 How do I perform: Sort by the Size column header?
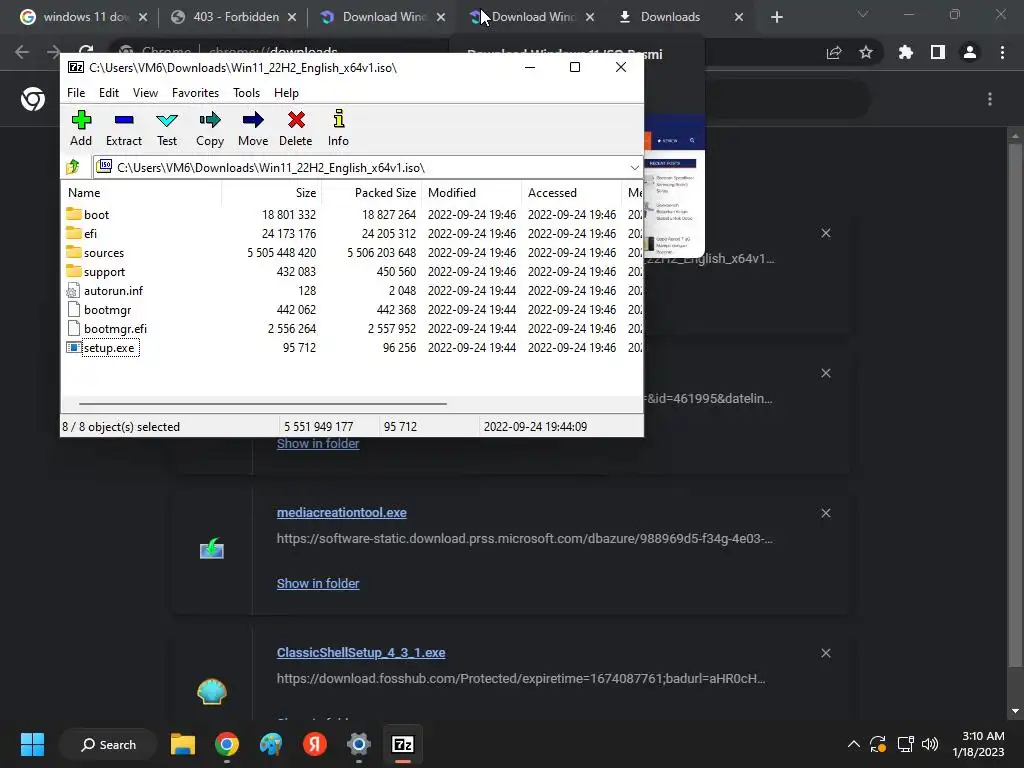click(271, 193)
